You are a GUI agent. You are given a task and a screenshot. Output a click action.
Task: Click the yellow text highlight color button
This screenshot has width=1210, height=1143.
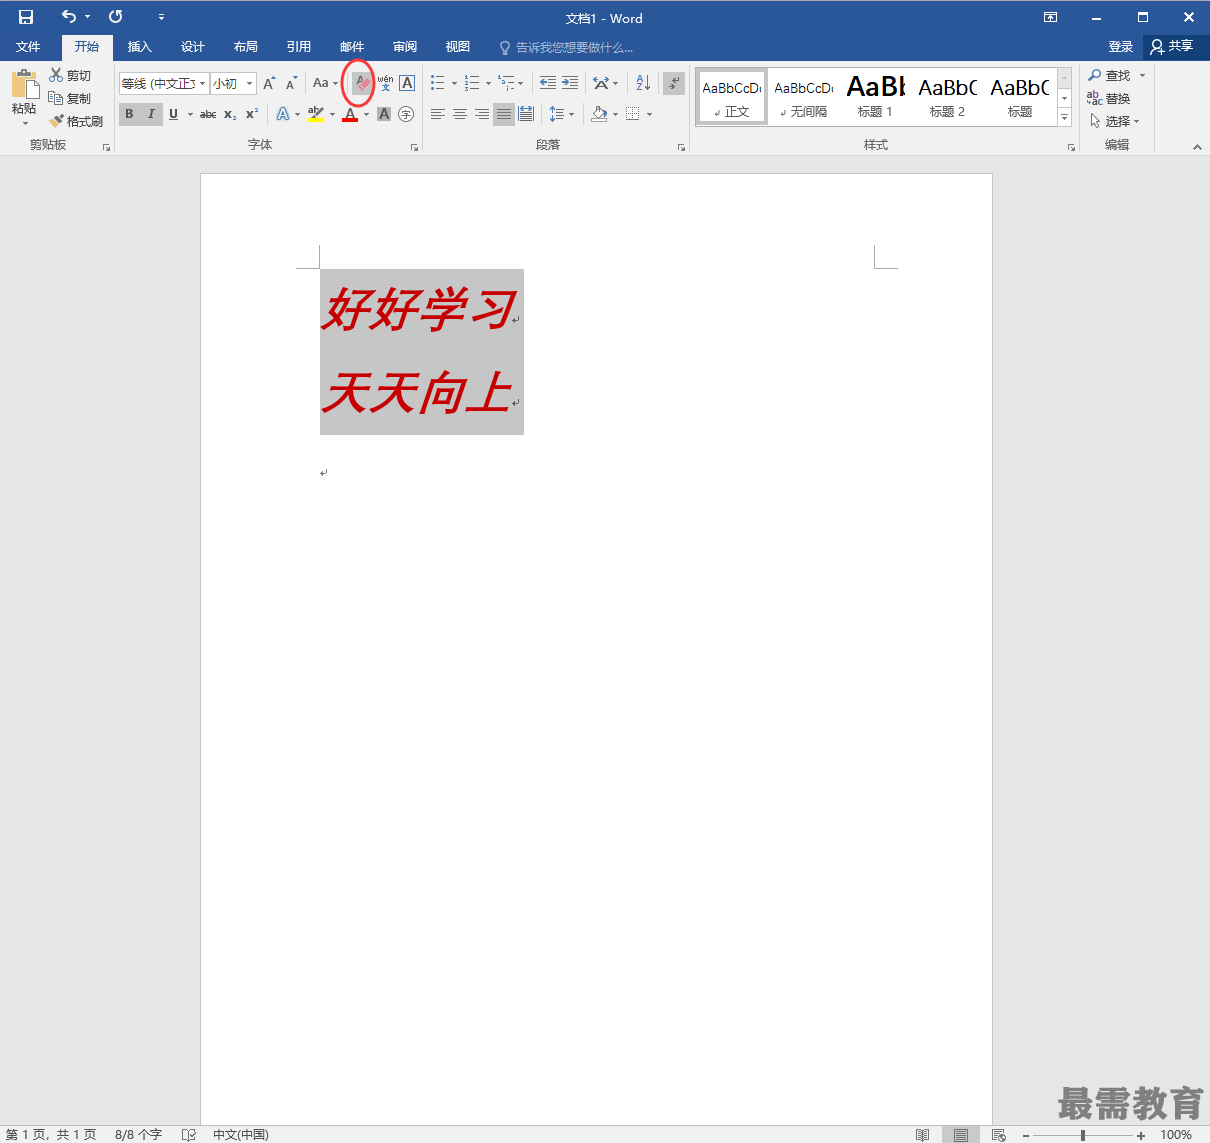pos(316,114)
